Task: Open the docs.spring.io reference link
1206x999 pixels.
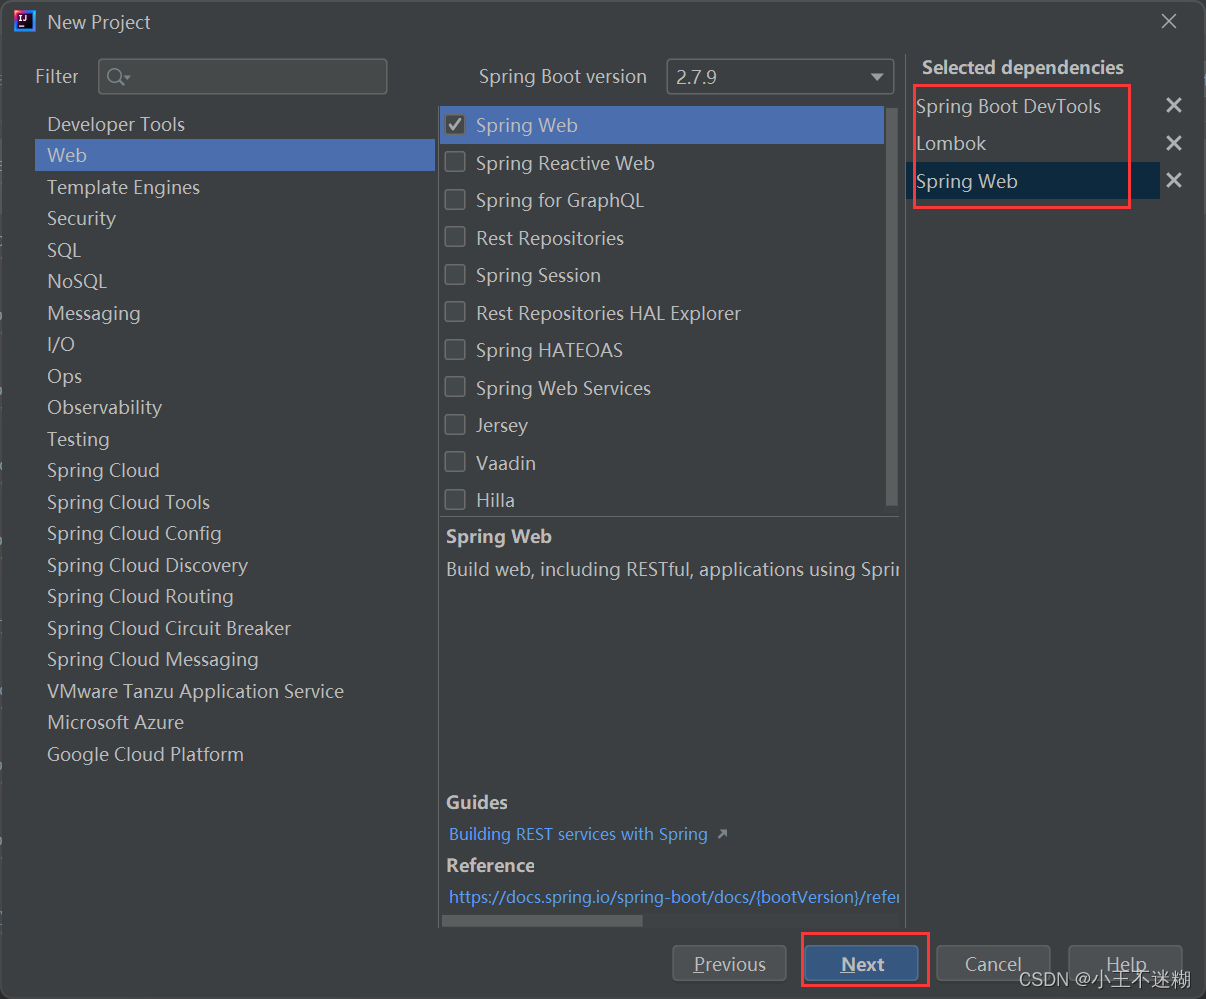Action: (674, 897)
